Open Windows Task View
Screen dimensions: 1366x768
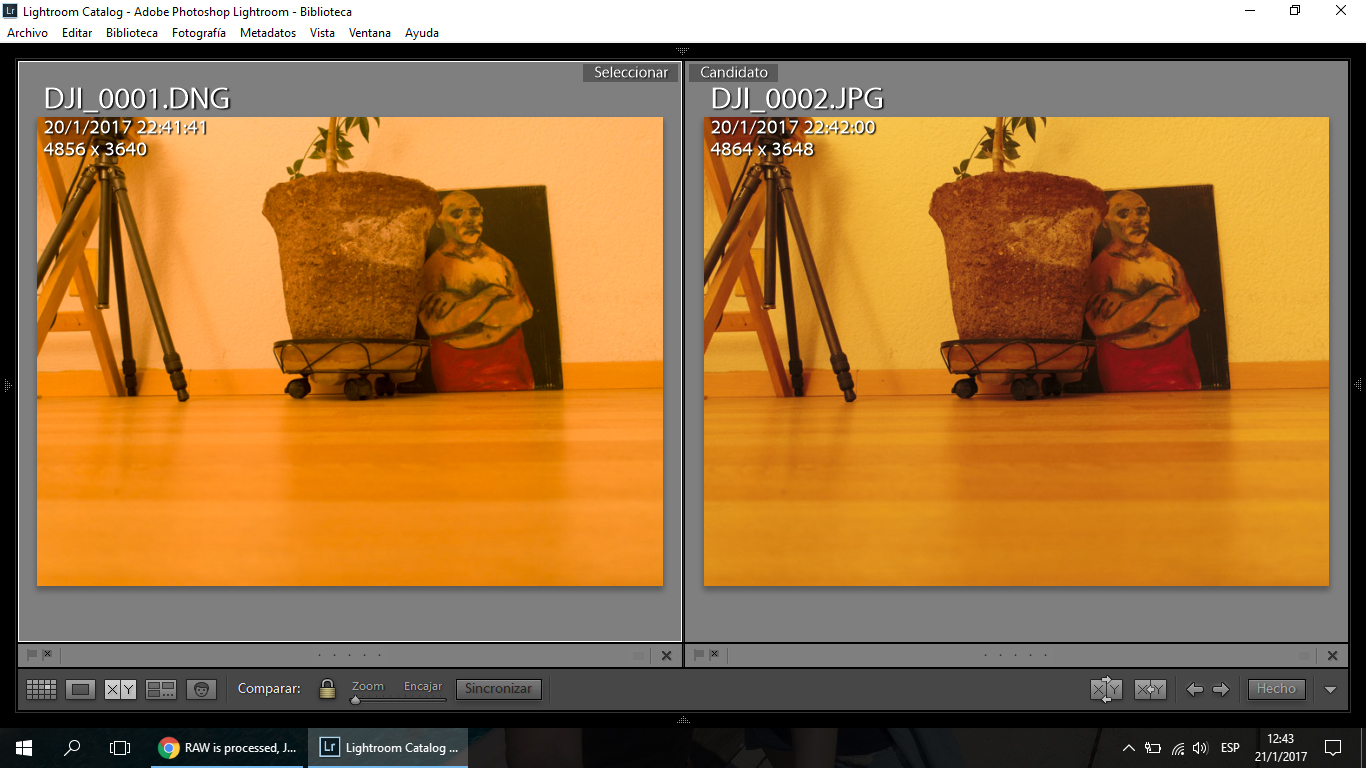click(120, 747)
